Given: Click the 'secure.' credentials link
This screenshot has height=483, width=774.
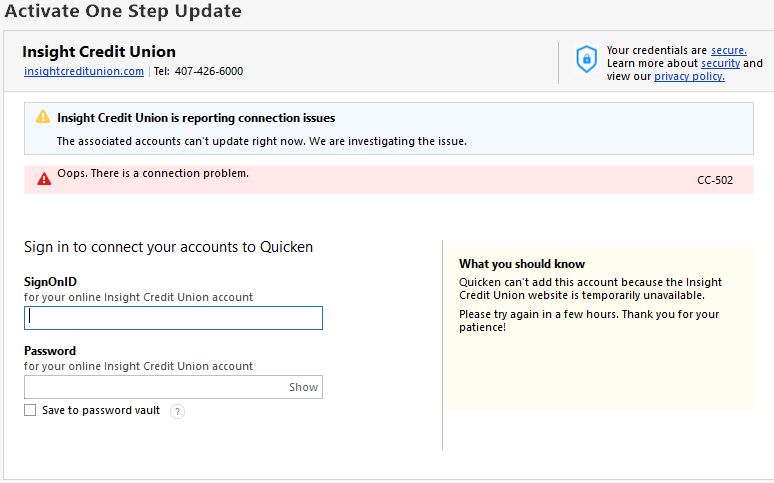Looking at the screenshot, I should [x=729, y=50].
